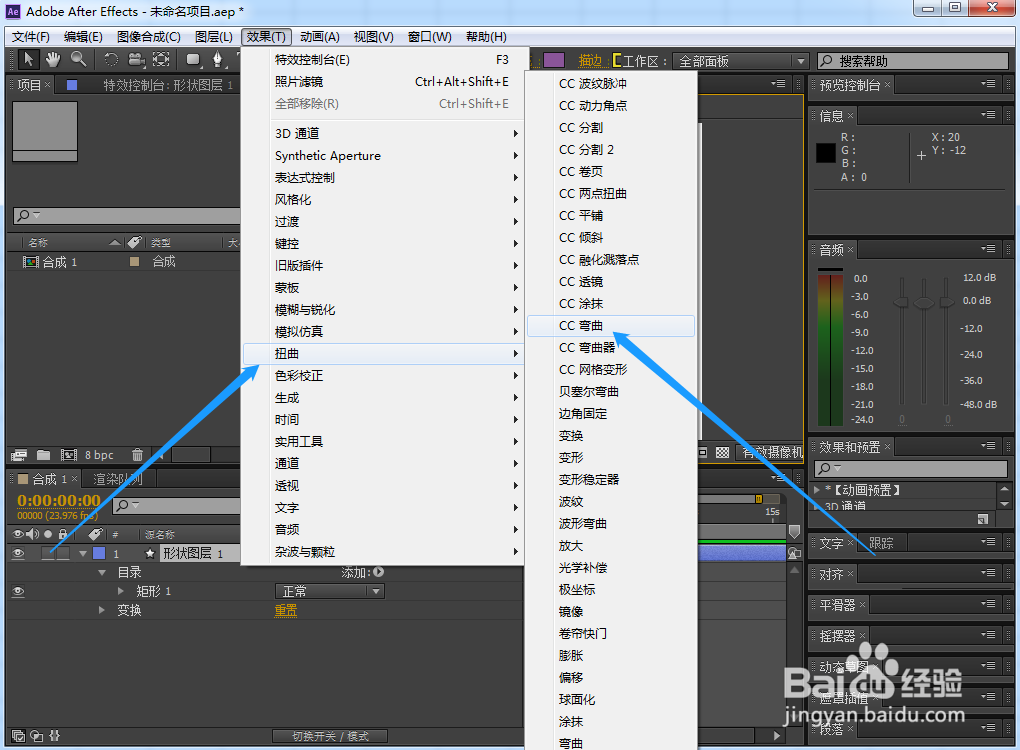Click the new preset icon in Effects panel
1020x750 pixels.
click(x=983, y=518)
